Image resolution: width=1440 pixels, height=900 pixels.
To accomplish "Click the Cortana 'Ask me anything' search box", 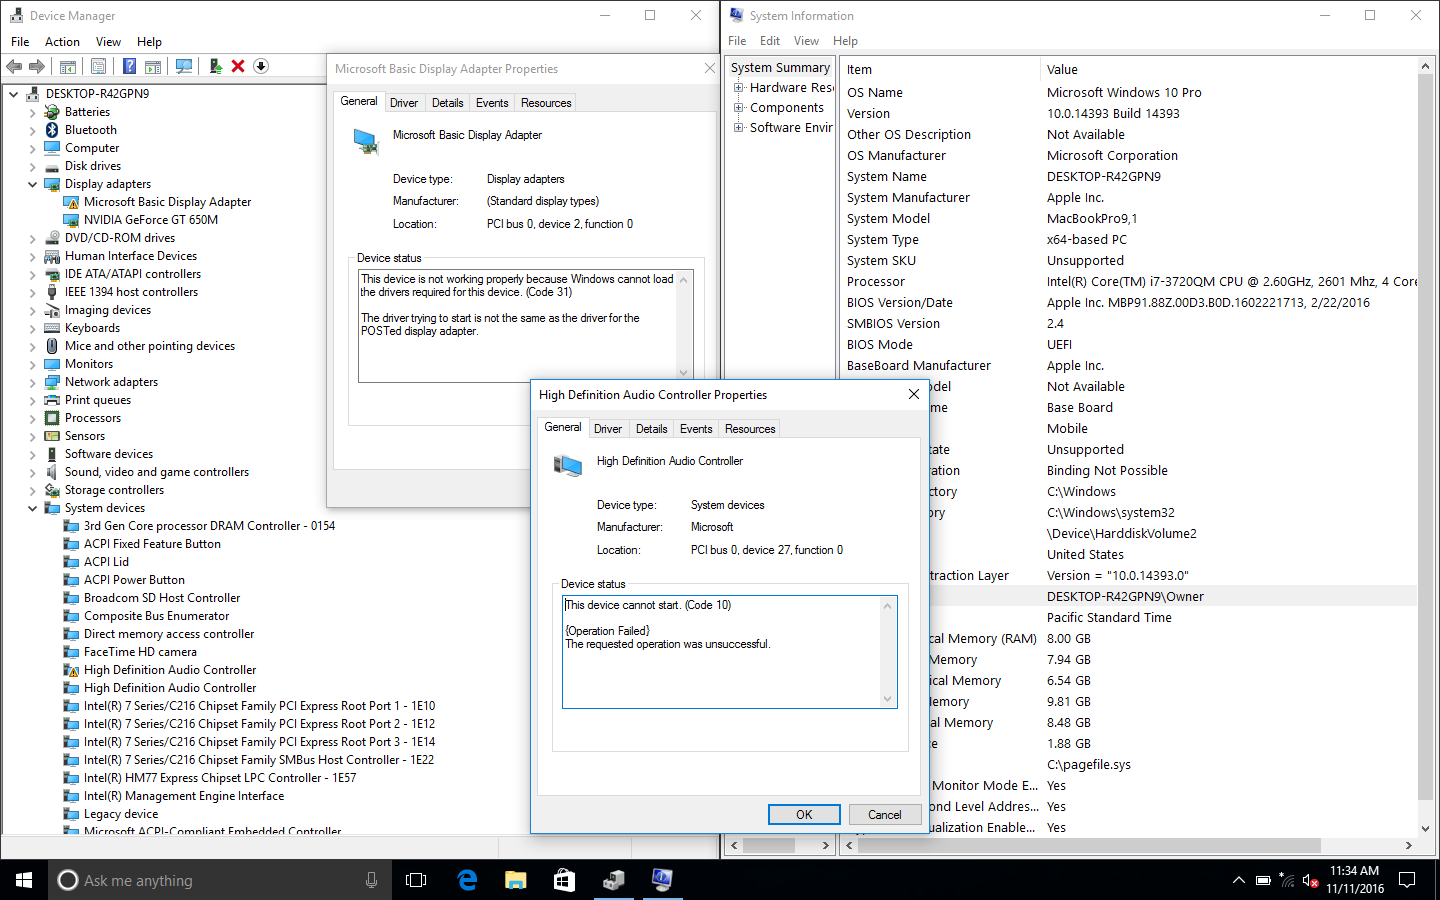I will (220, 880).
